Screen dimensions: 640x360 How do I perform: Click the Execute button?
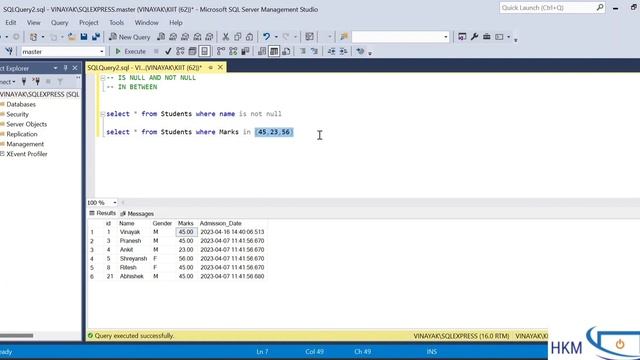click(x=131, y=51)
